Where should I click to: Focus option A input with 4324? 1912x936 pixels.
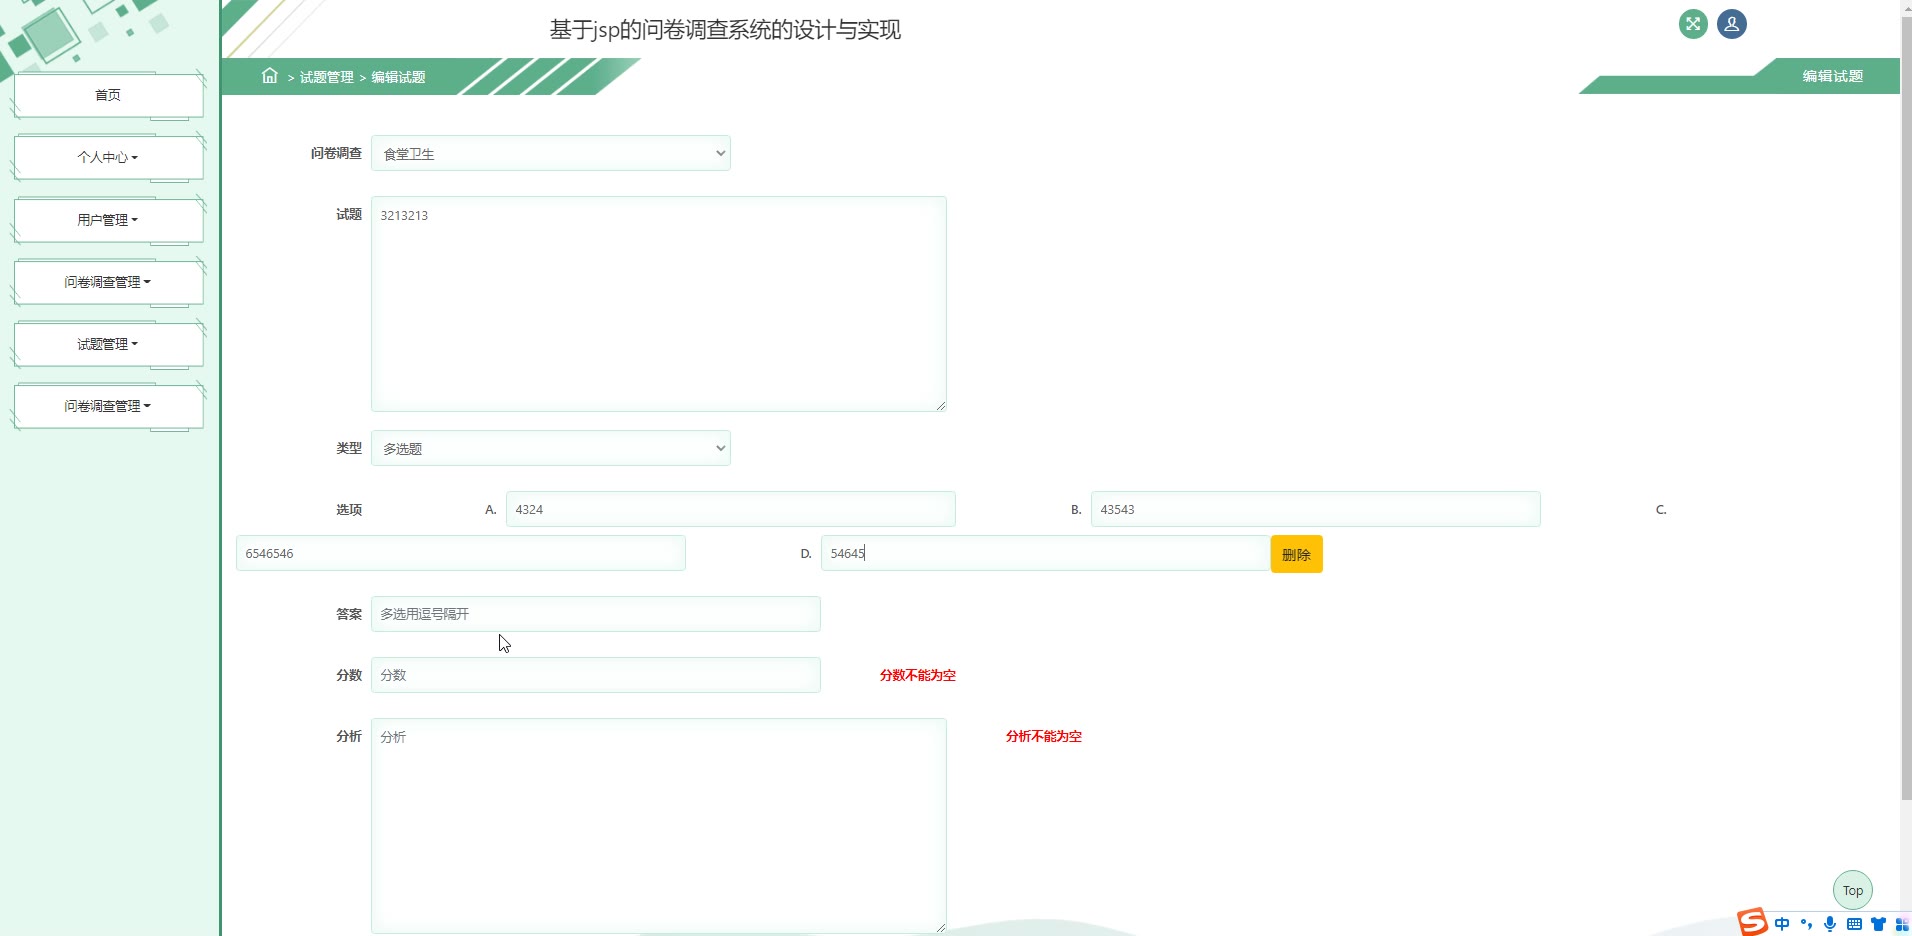[731, 509]
